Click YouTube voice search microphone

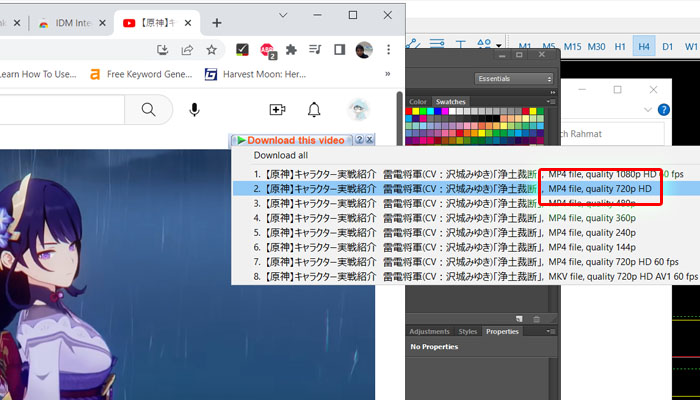(194, 109)
